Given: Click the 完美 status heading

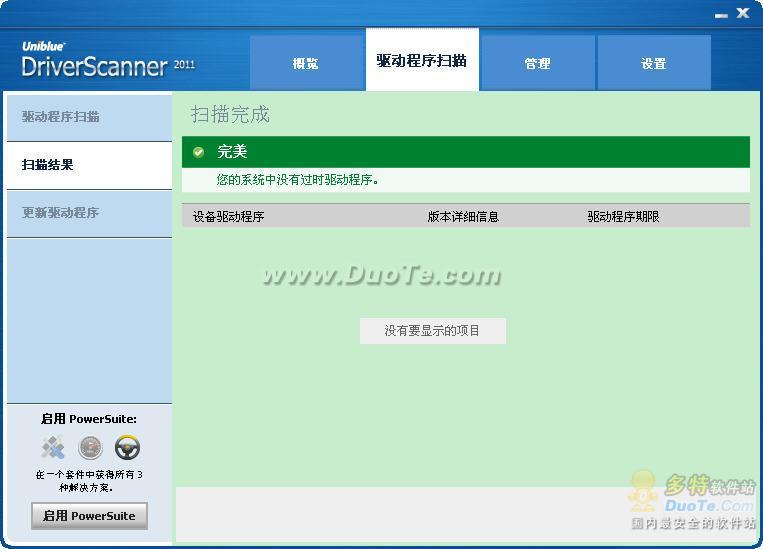Looking at the screenshot, I should (232, 151).
